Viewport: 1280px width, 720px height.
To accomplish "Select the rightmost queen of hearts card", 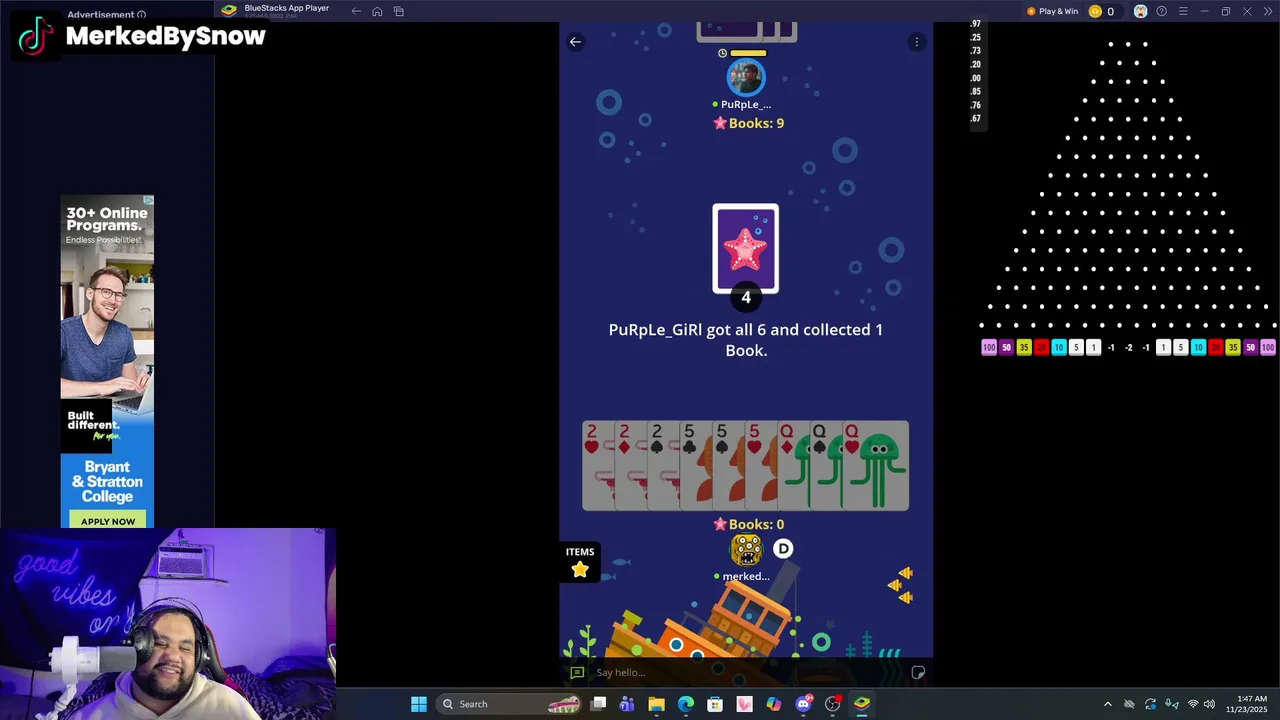I will 875,466.
